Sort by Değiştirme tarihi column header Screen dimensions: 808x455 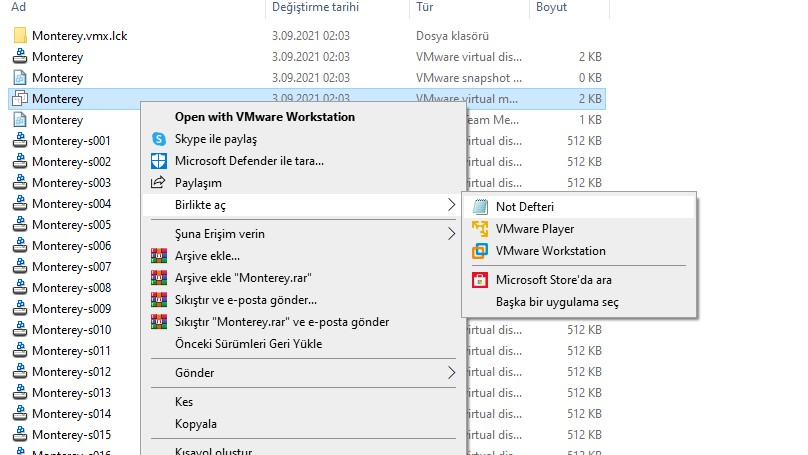click(315, 7)
